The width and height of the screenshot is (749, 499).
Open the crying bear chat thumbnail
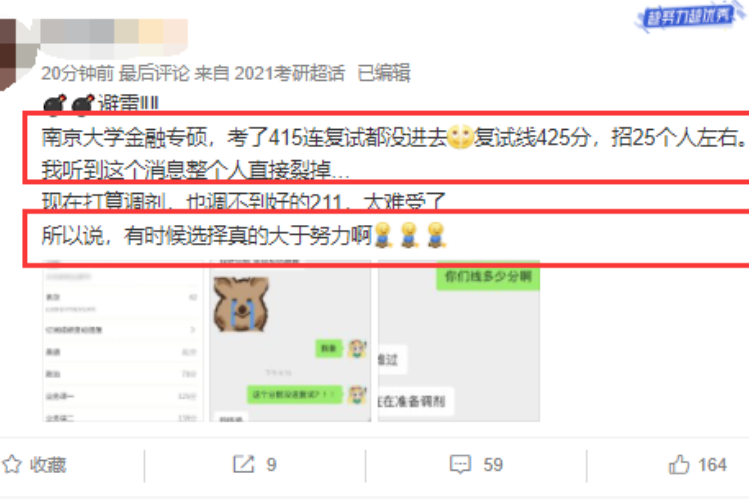[290, 341]
